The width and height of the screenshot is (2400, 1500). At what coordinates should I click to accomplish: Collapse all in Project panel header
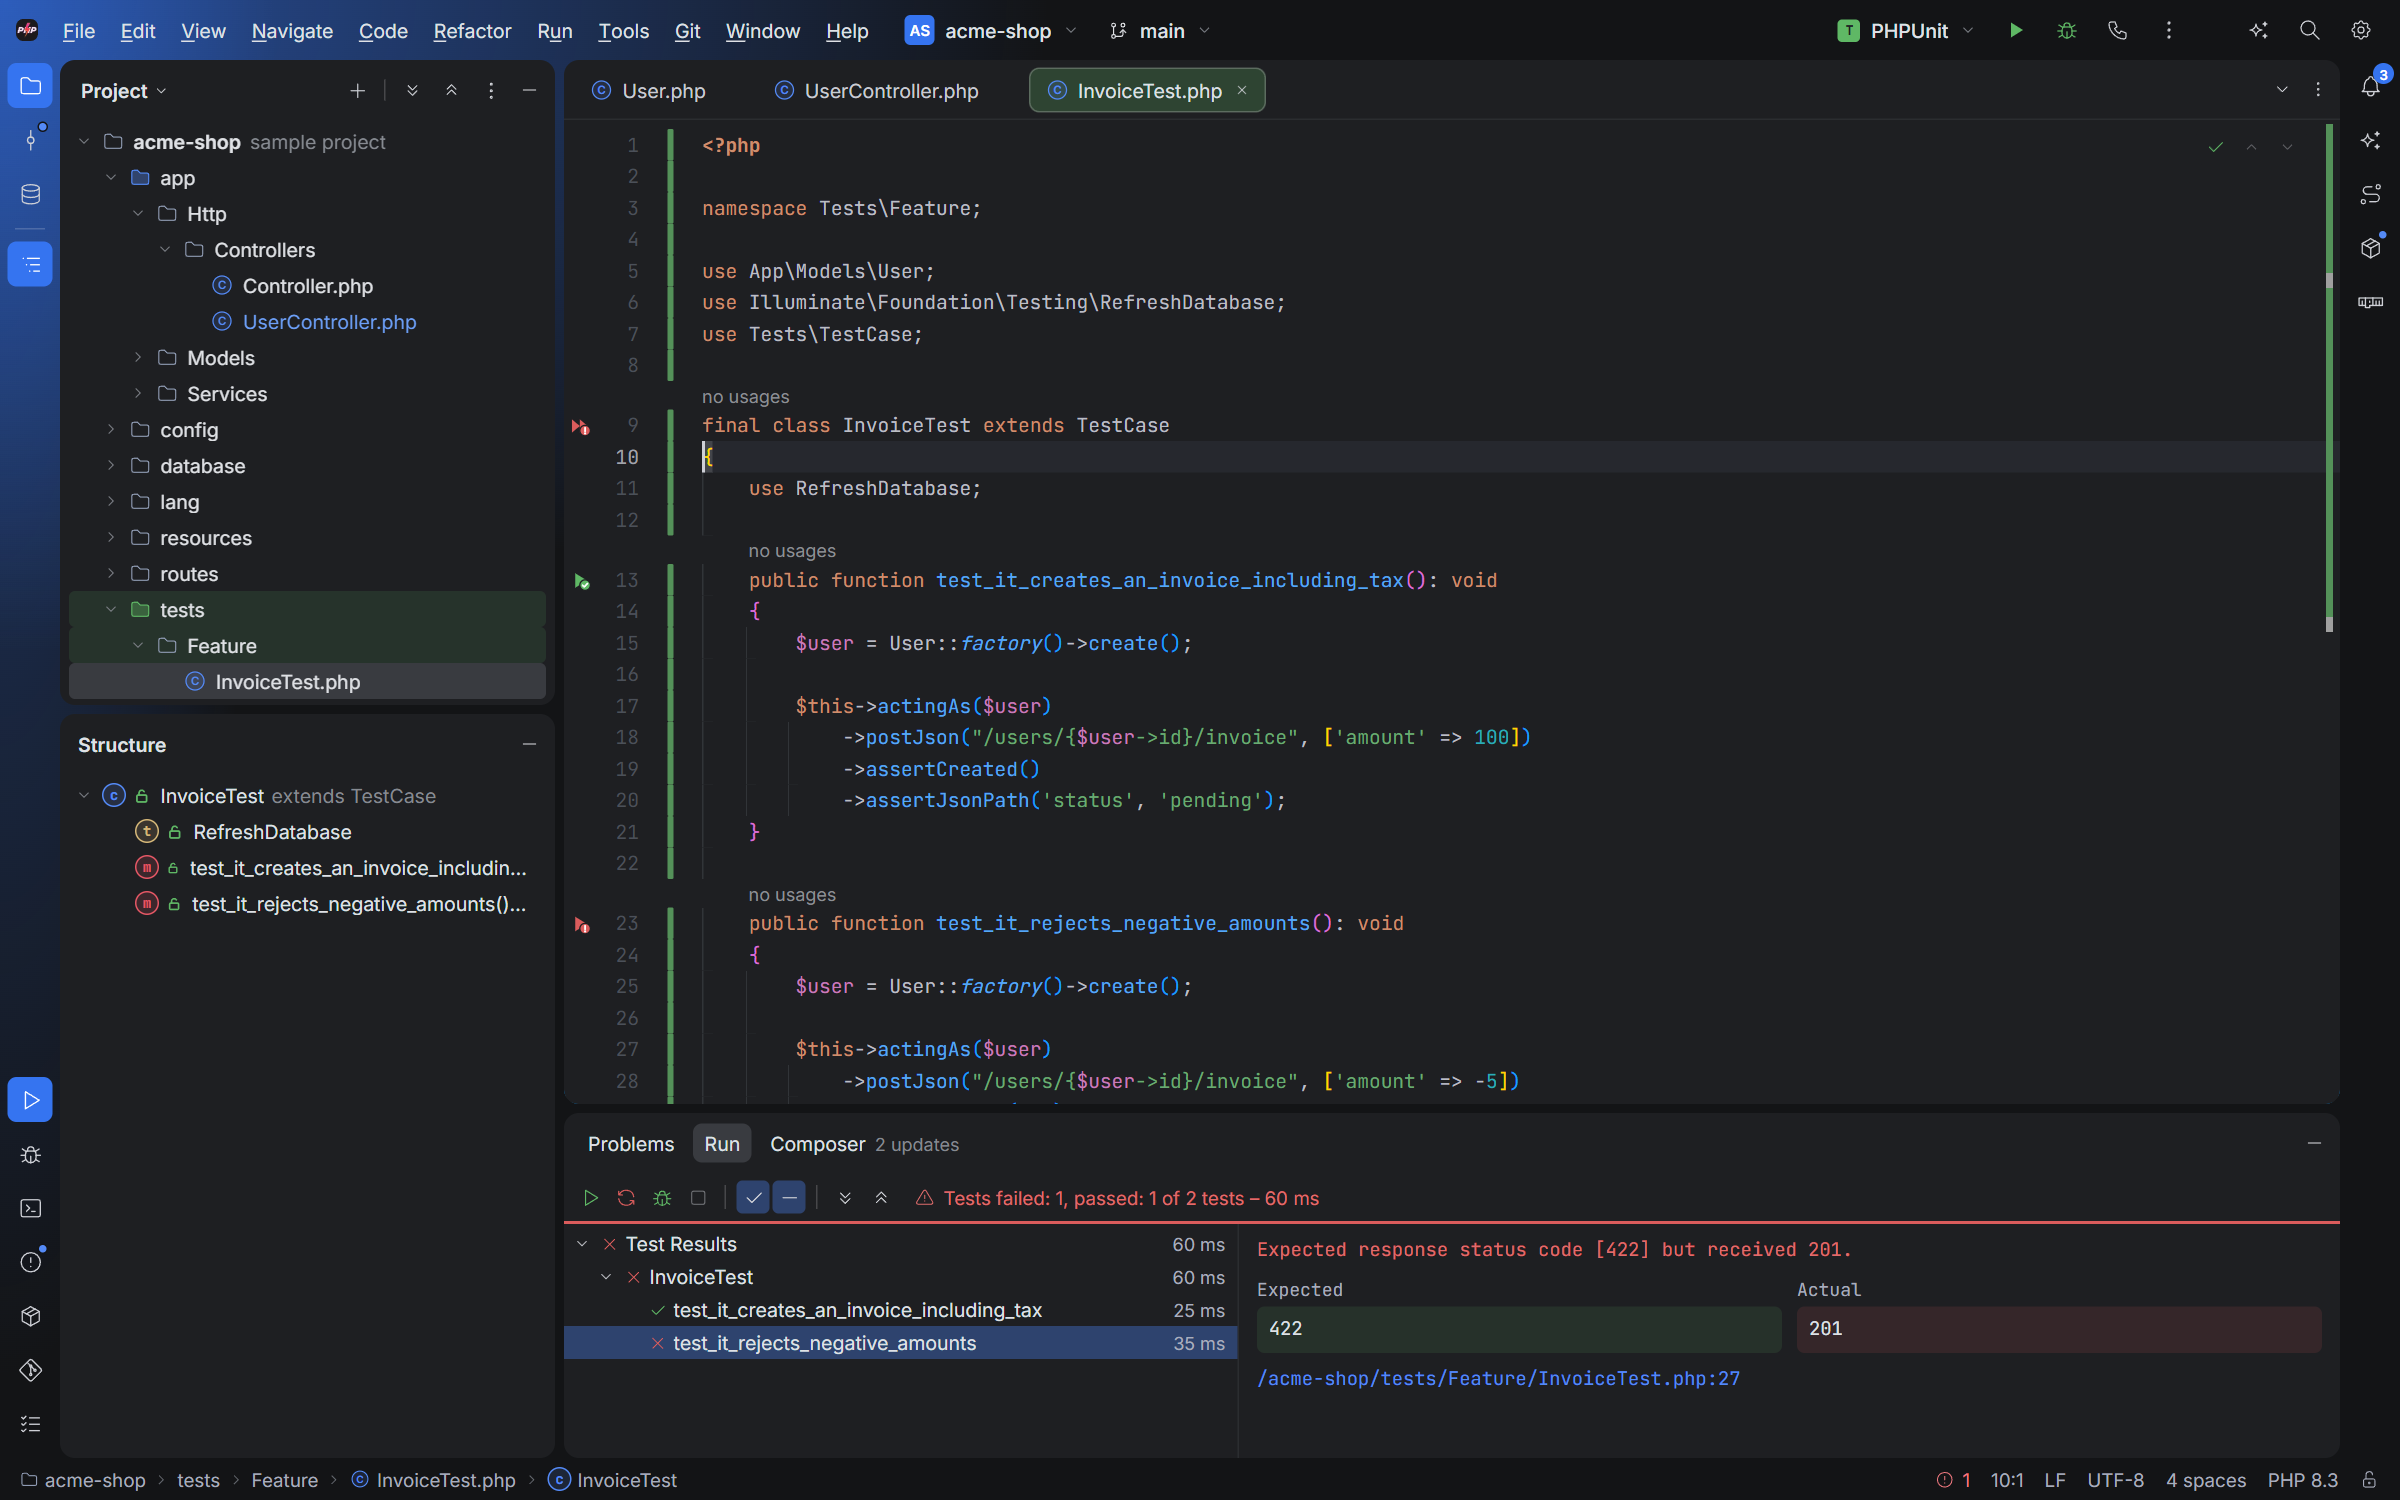(x=451, y=91)
